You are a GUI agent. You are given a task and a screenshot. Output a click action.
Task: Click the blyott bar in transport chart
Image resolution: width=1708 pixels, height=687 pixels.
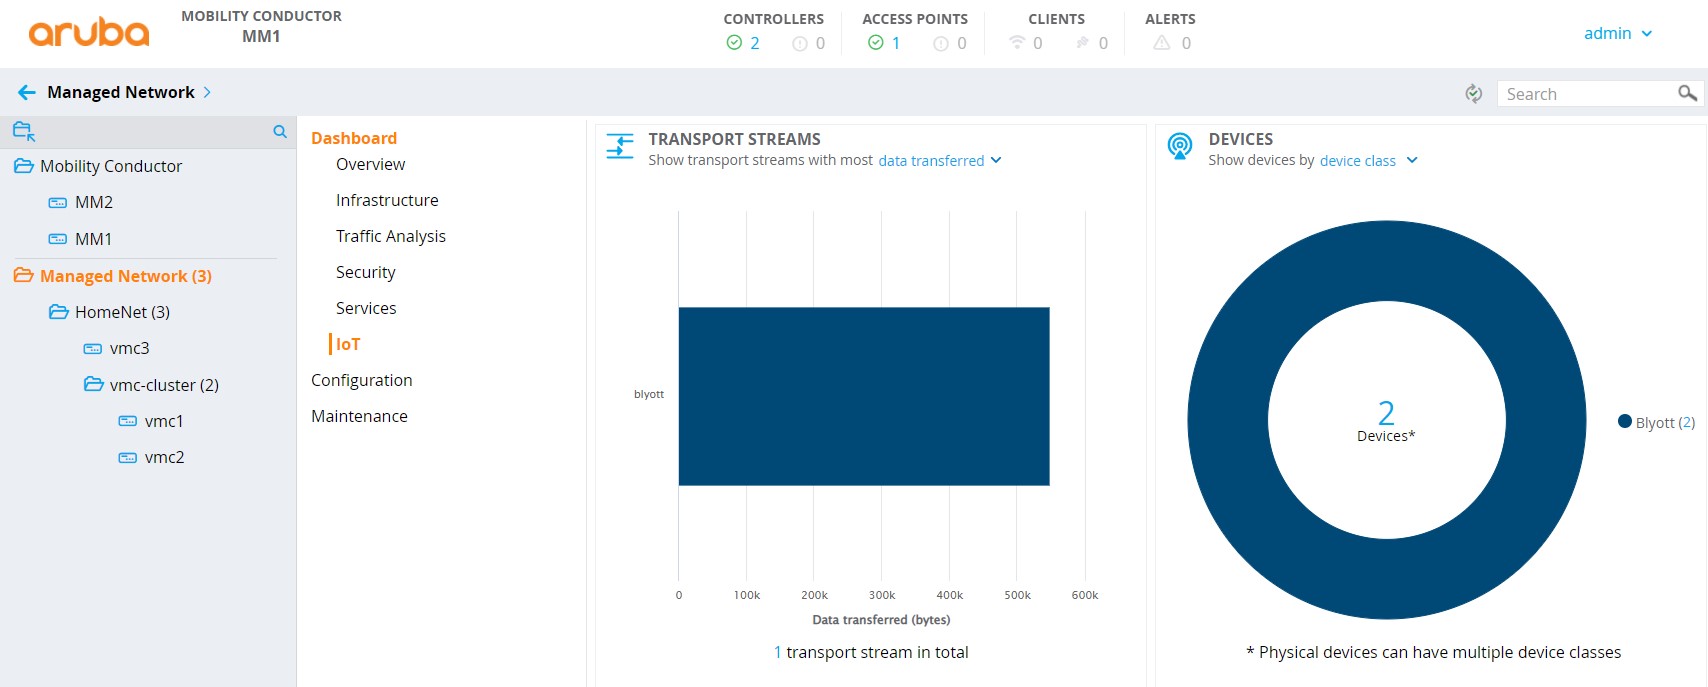864,396
